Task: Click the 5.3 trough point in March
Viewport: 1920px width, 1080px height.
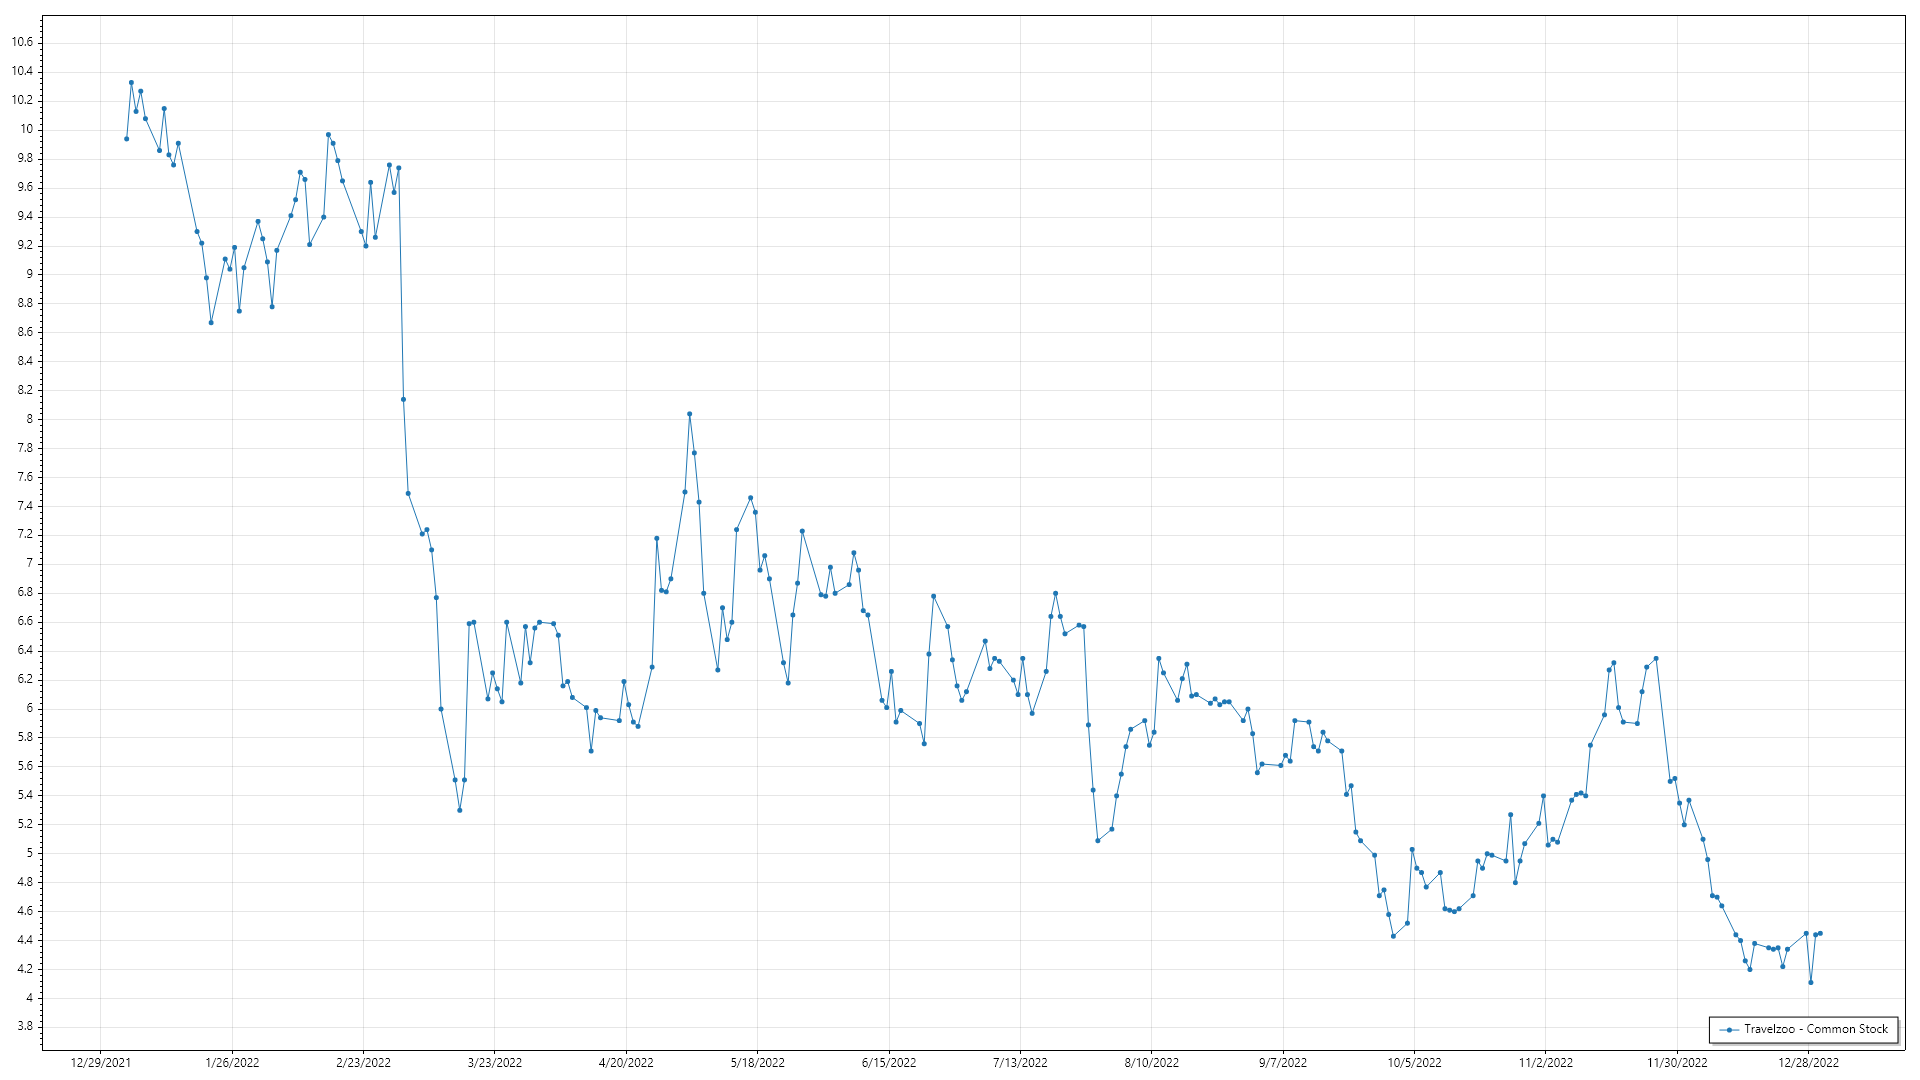Action: pyautogui.click(x=459, y=810)
